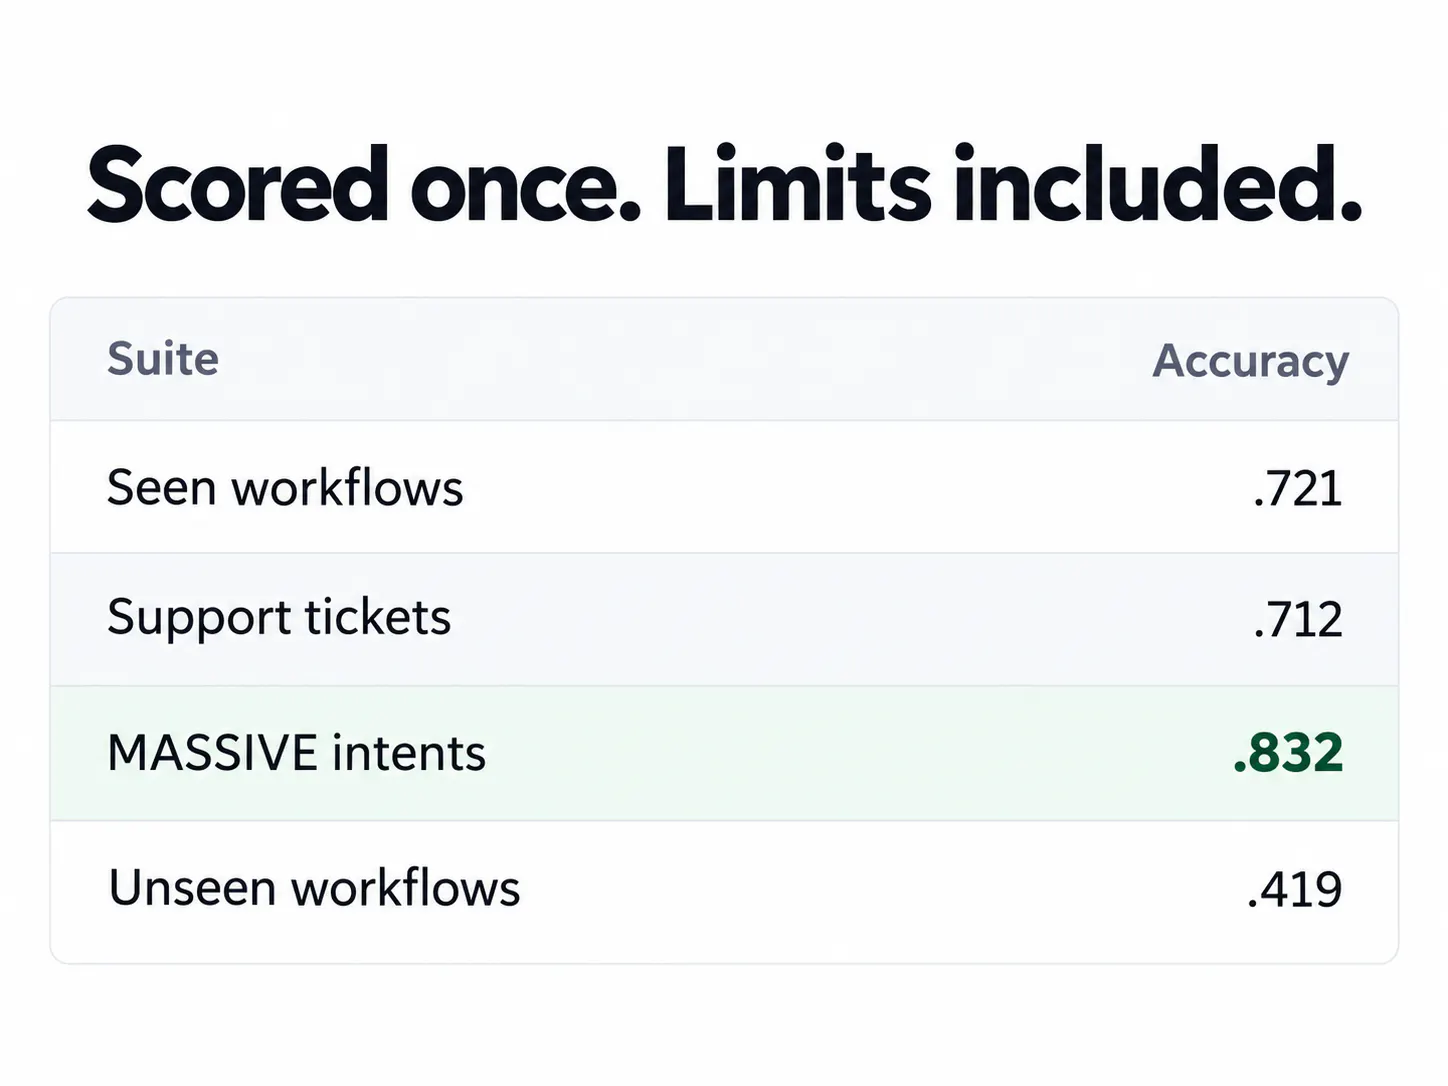
Task: Select the .419 accuracy value
Action: coord(1295,889)
